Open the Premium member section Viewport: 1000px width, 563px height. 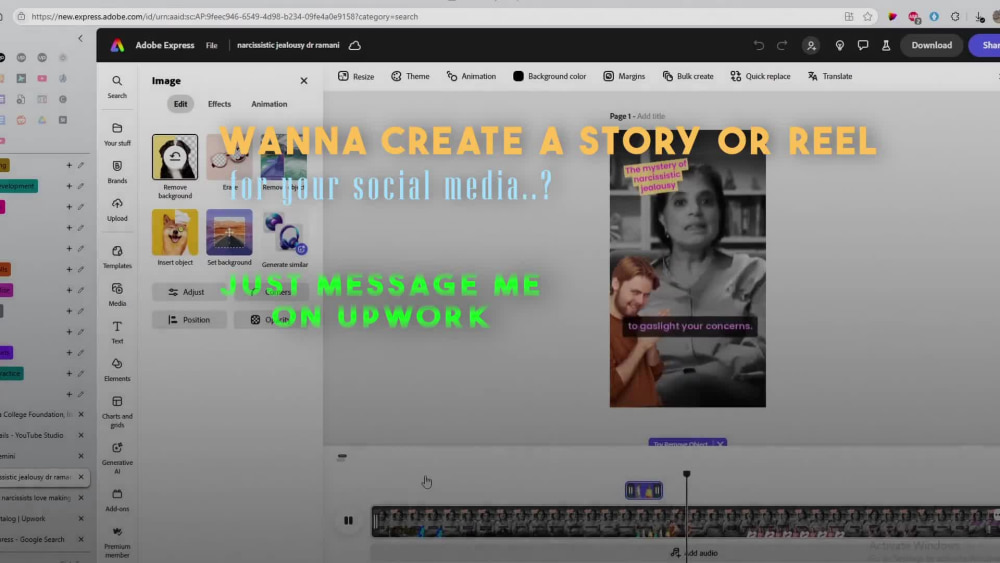tap(117, 543)
